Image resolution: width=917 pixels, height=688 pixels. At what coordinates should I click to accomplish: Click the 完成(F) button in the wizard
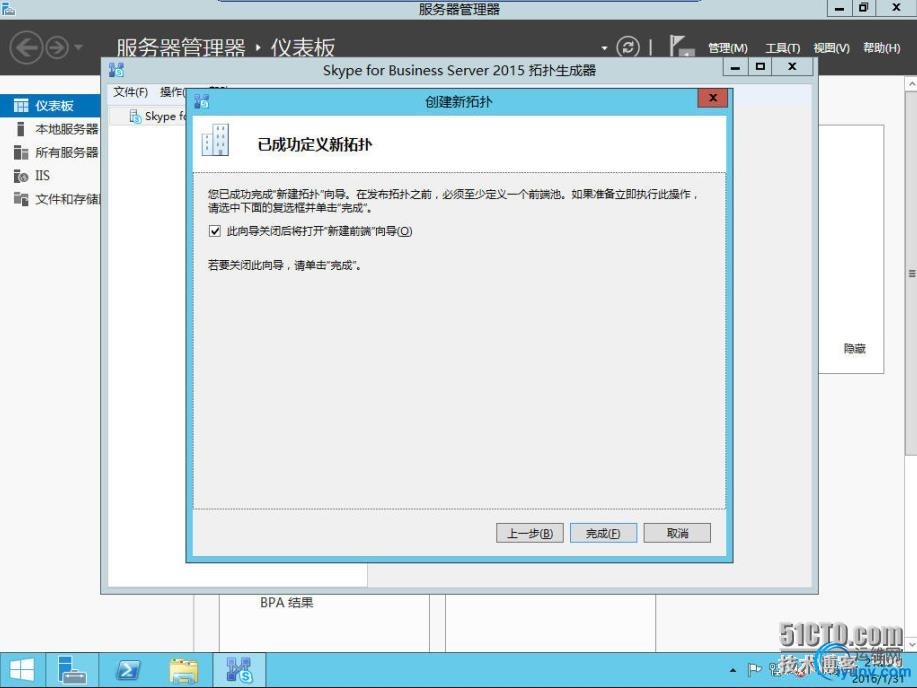[603, 533]
